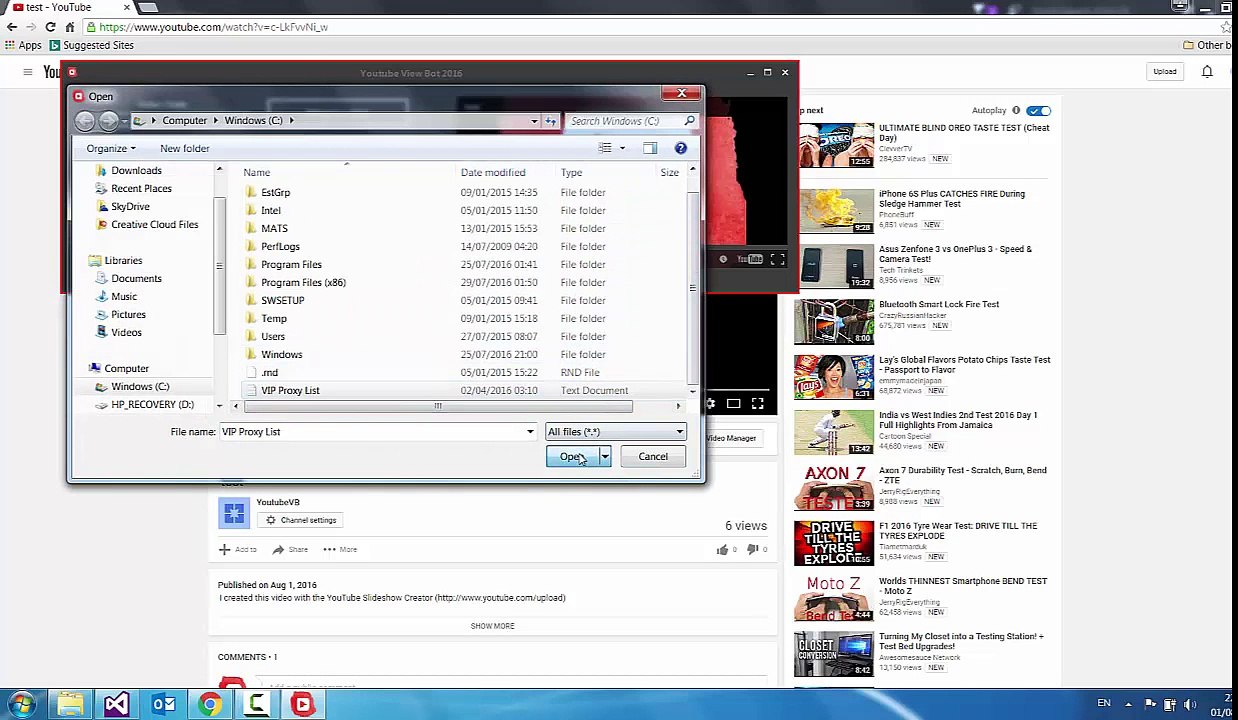
Task: Click the file list vertical scrollbar
Action: pos(692,287)
